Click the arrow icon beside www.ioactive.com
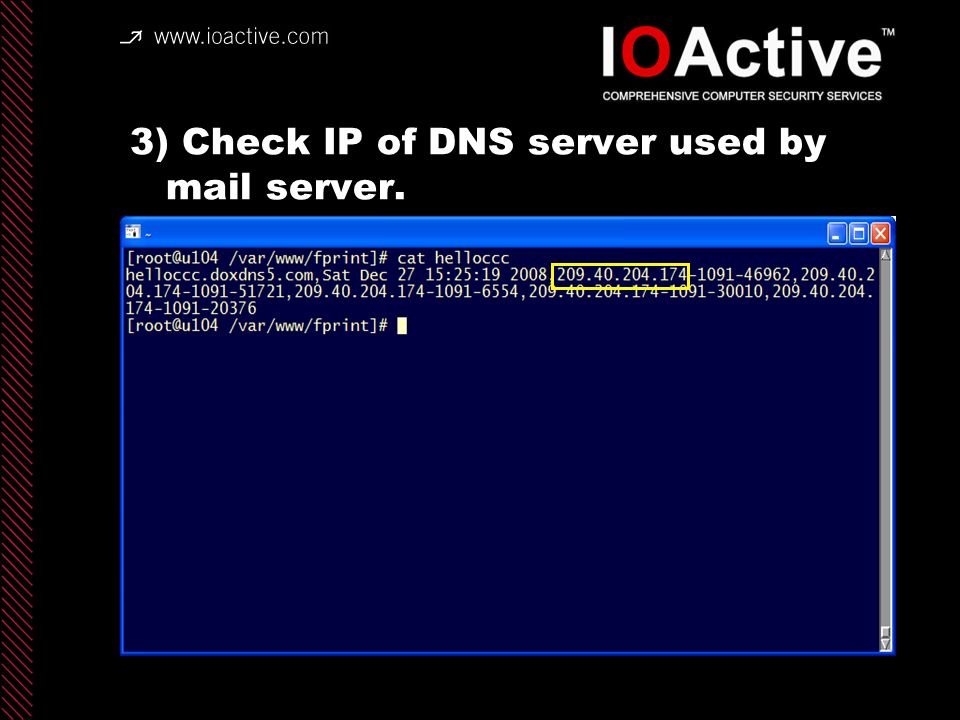Screen dimensions: 960x720 131,38
